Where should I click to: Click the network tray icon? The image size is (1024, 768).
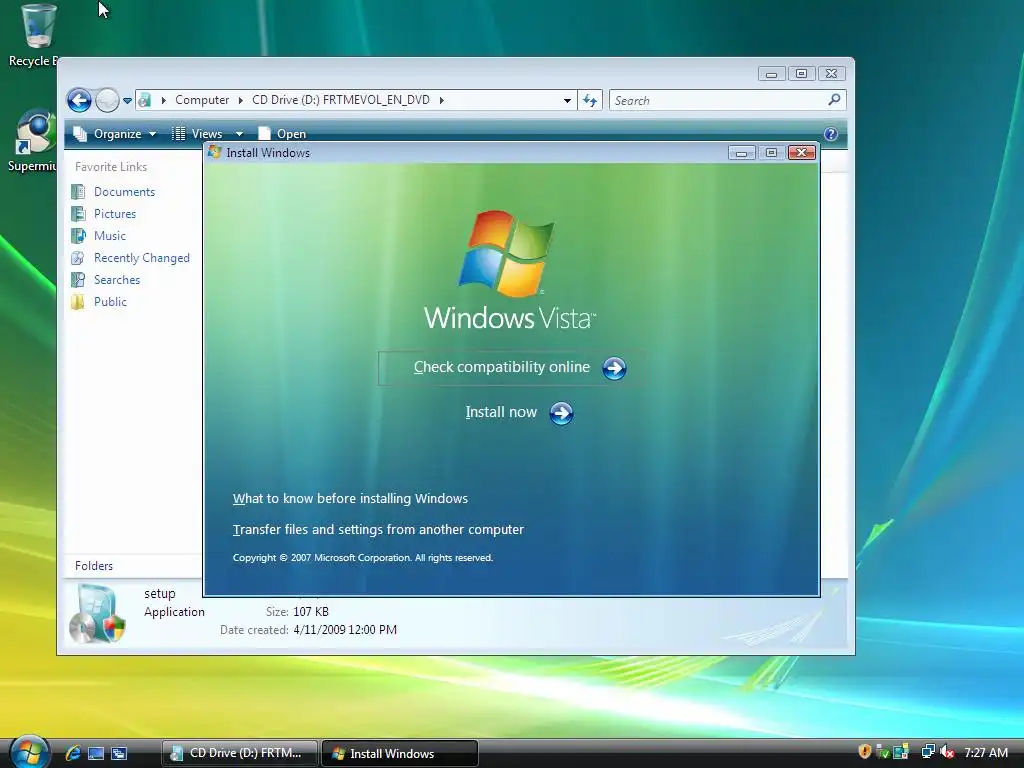point(927,752)
